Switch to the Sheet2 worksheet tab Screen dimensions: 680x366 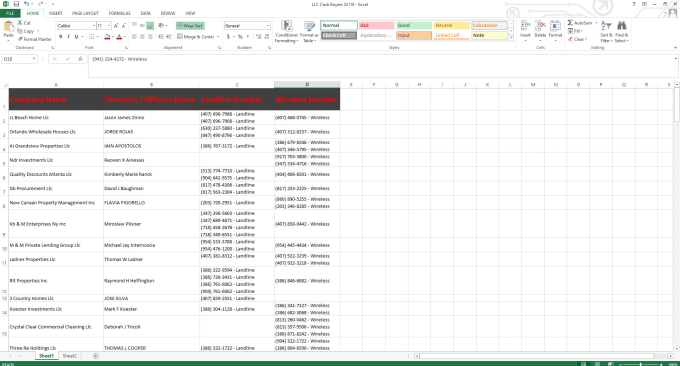[69, 356]
